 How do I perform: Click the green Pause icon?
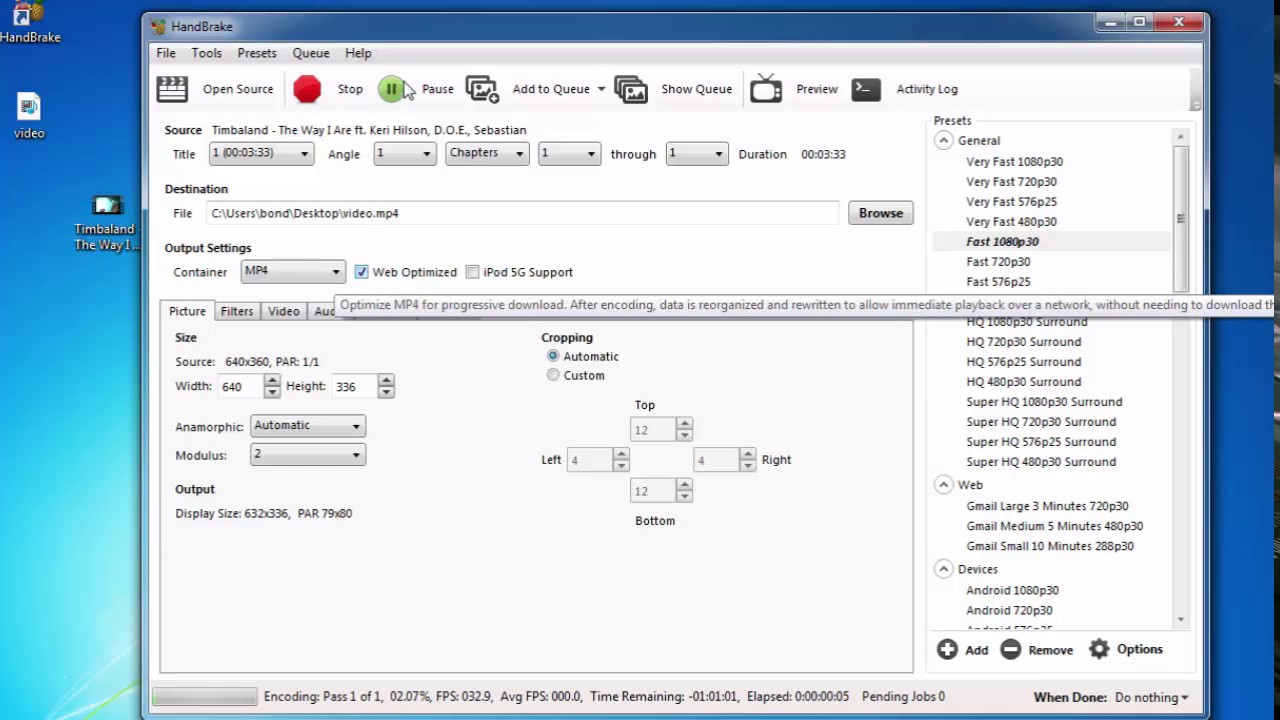(391, 89)
